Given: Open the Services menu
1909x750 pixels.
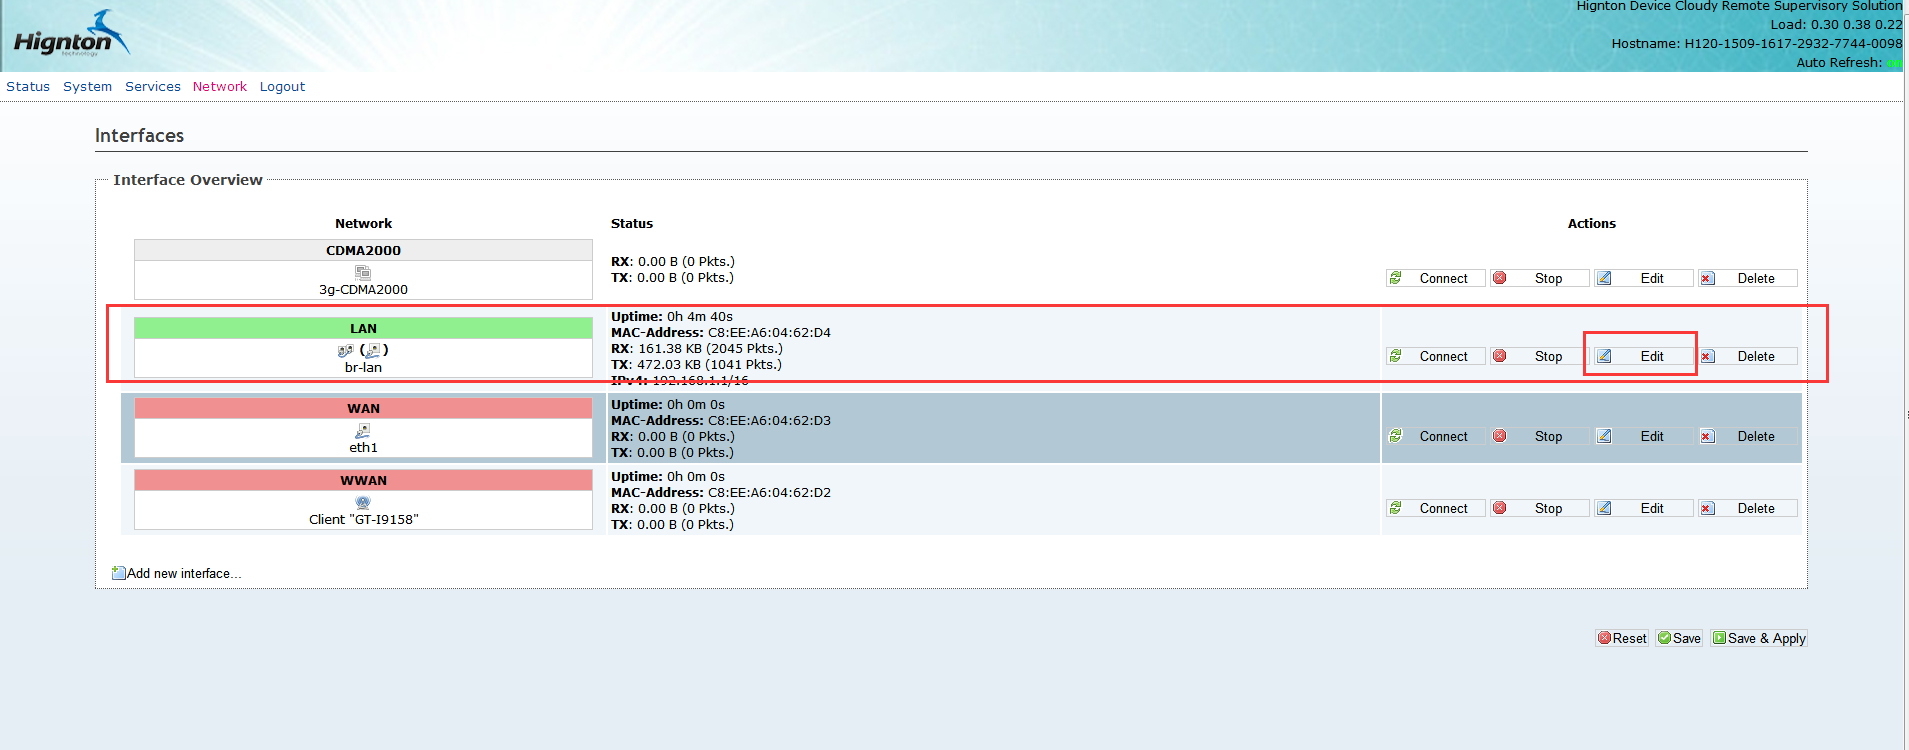Looking at the screenshot, I should coord(153,87).
